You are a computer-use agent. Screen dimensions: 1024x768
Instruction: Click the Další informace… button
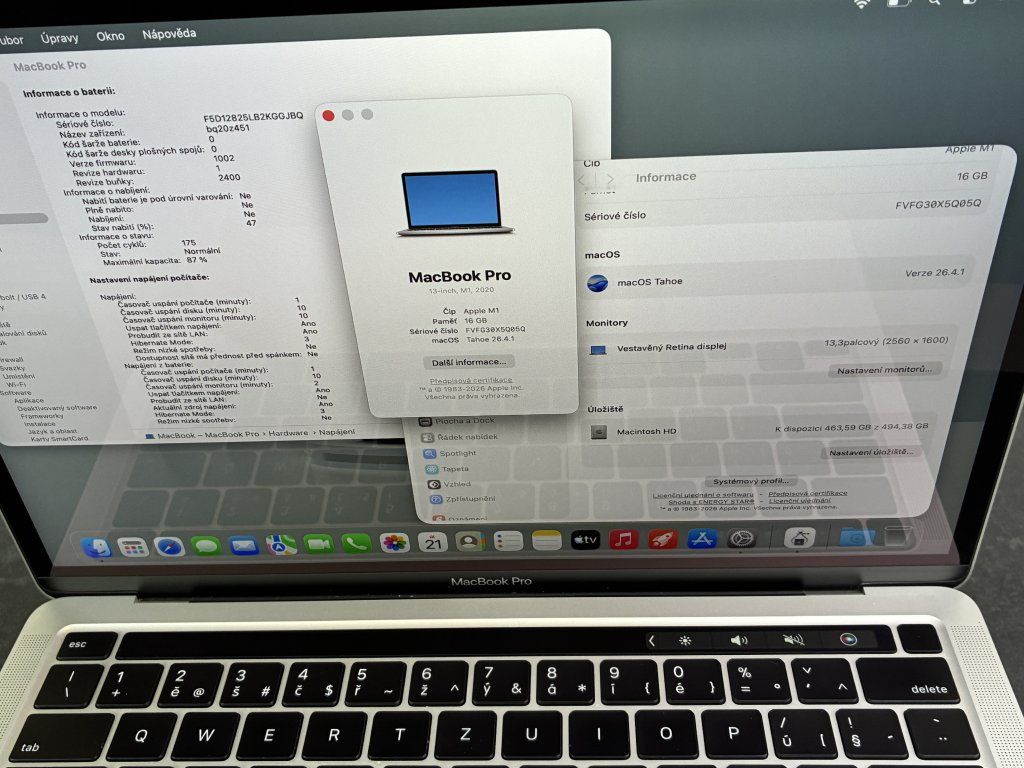(x=468, y=362)
